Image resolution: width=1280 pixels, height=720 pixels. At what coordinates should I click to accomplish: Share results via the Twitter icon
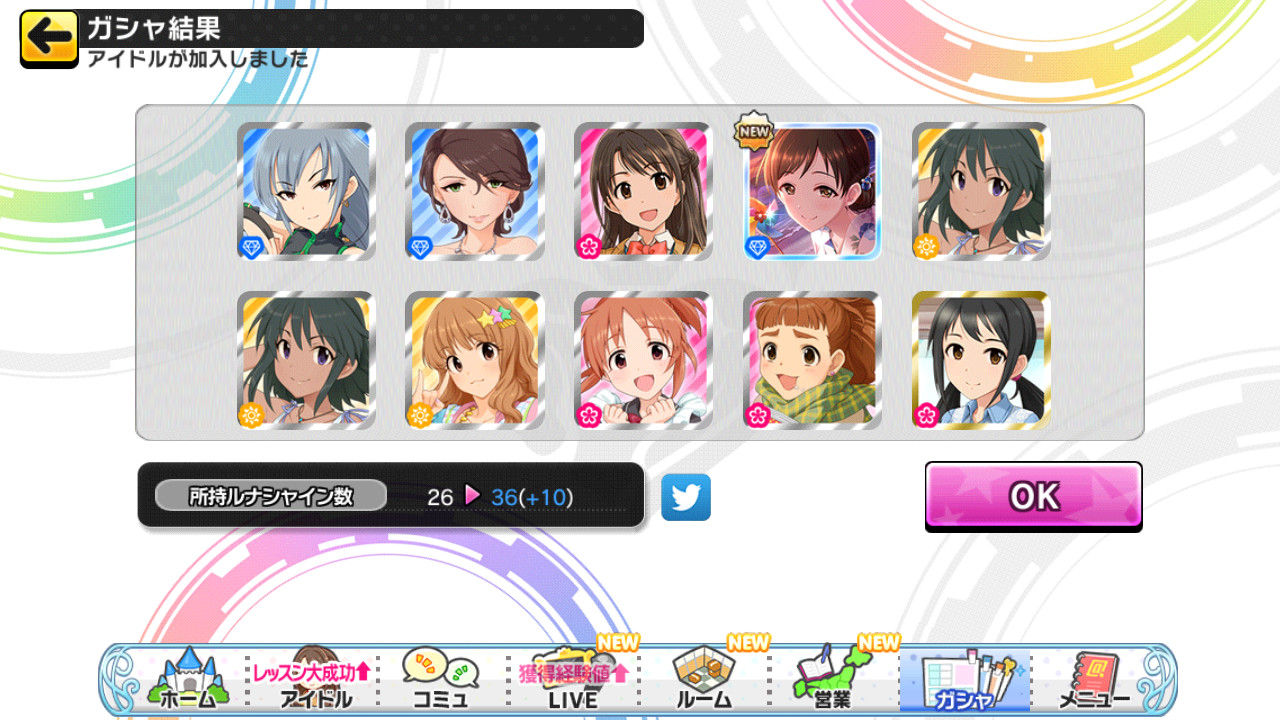point(686,497)
